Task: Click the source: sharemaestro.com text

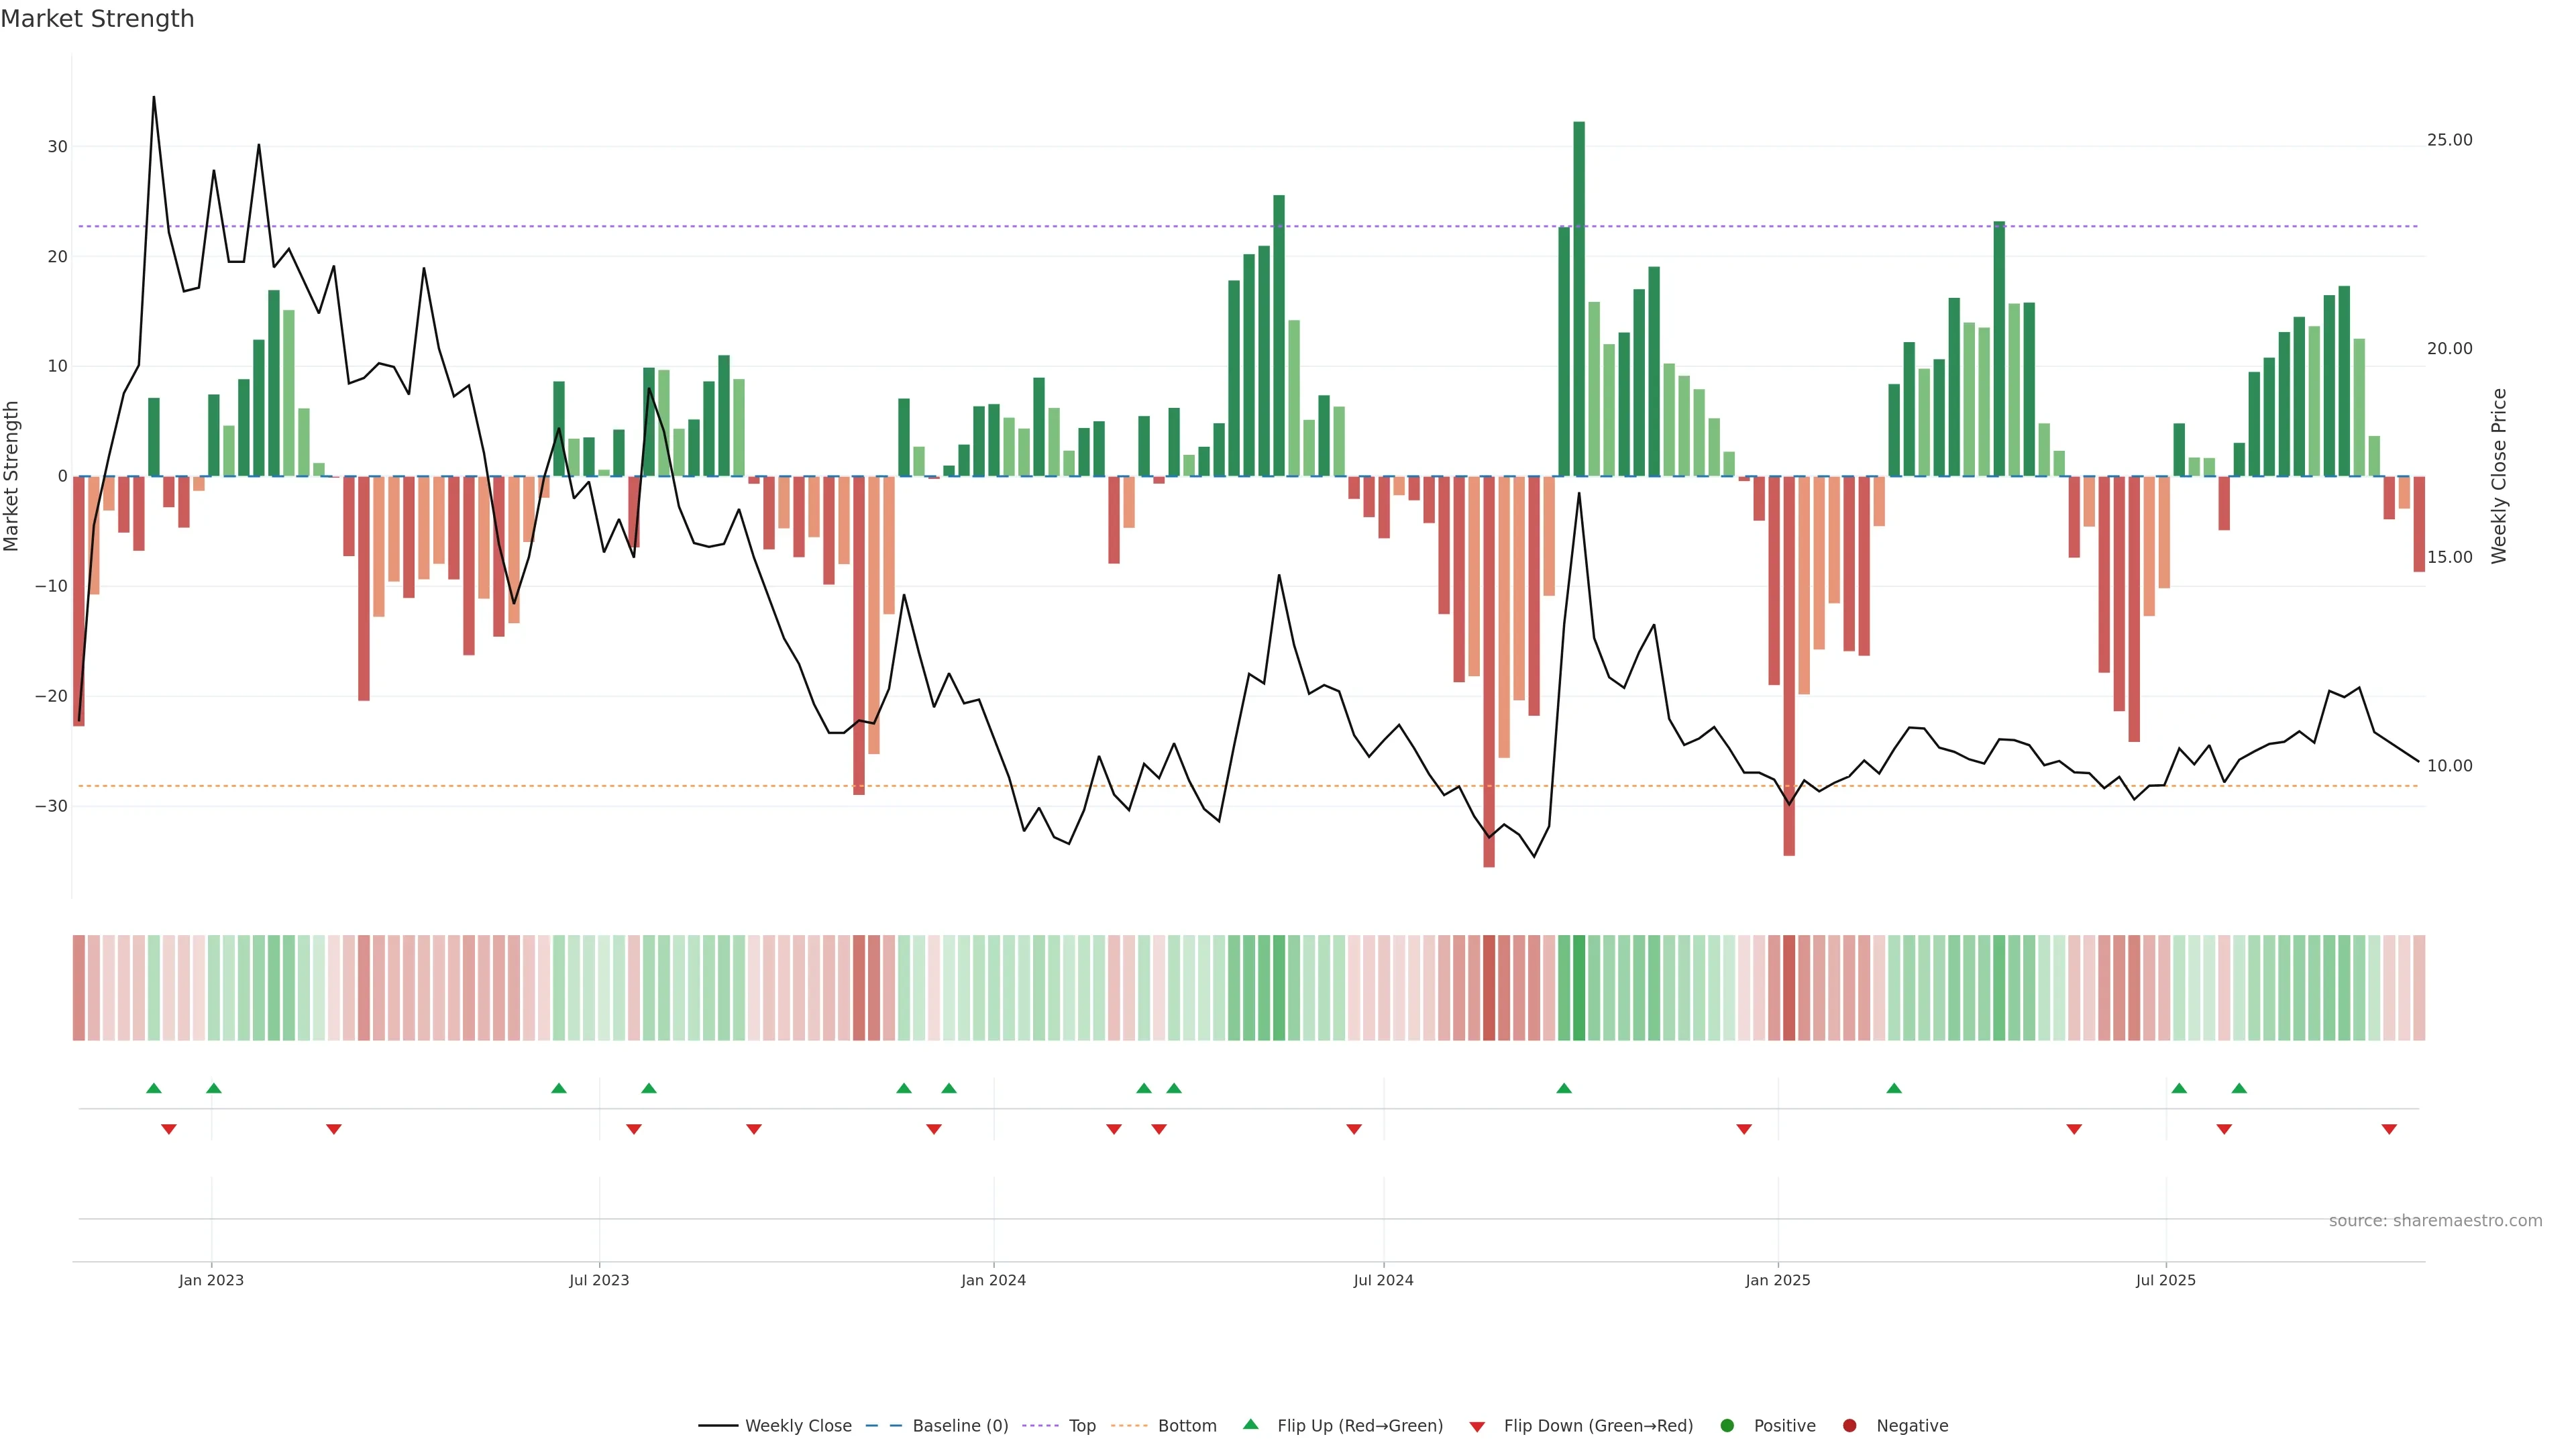Action: pyautogui.click(x=2435, y=1221)
